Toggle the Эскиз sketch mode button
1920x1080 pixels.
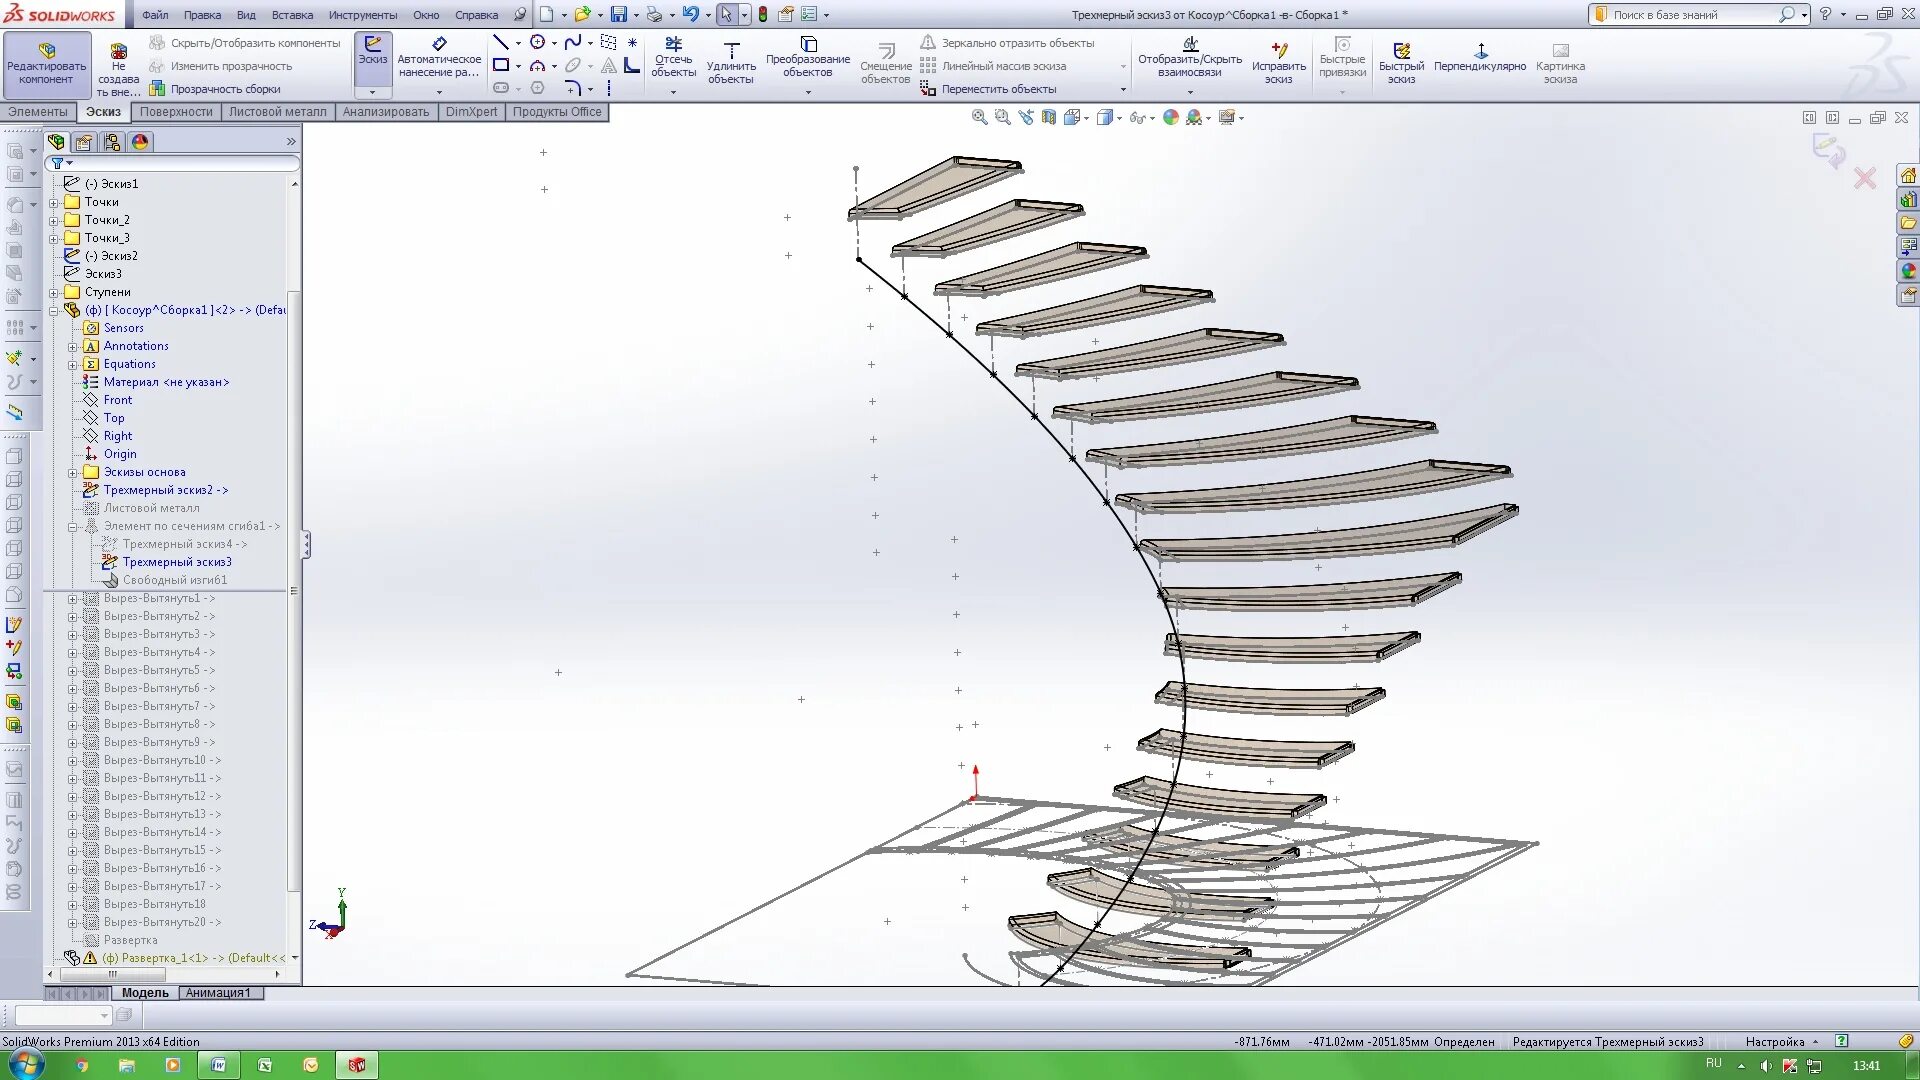[372, 50]
